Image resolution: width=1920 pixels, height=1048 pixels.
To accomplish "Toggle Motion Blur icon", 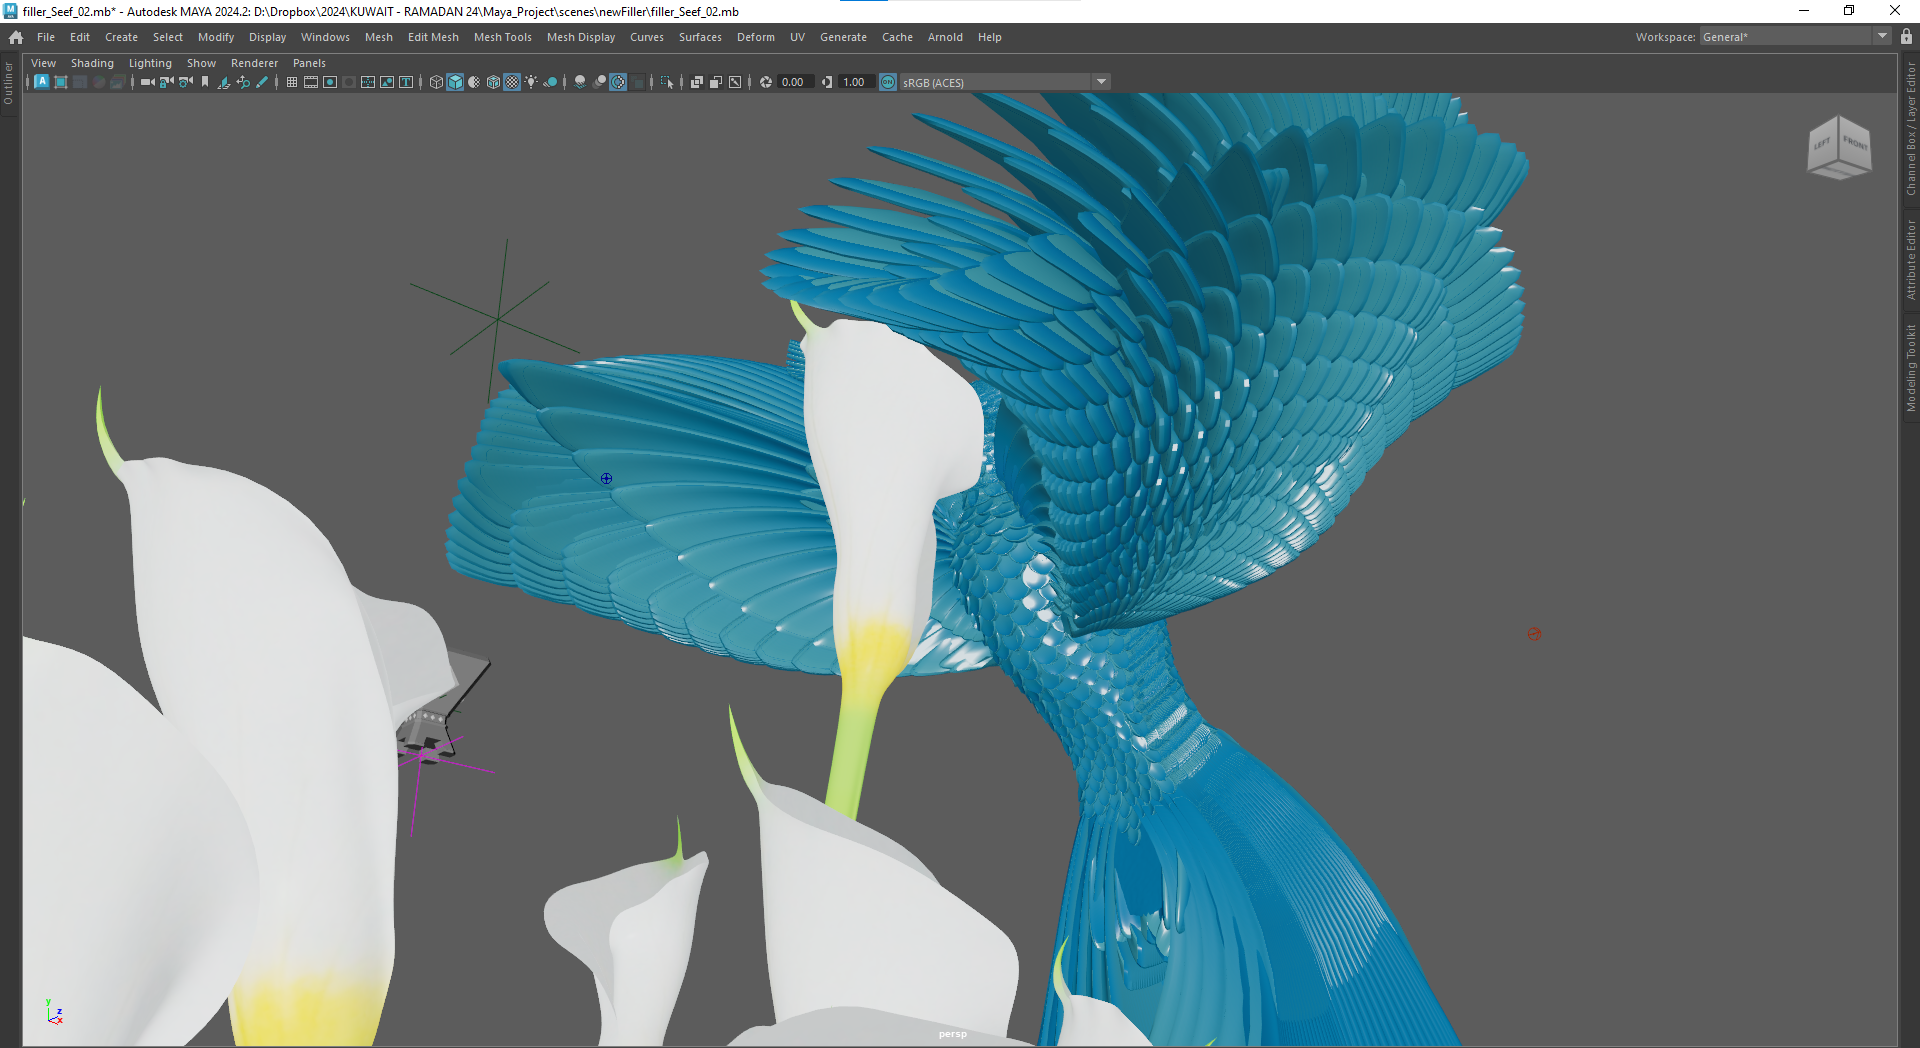I will pos(599,82).
